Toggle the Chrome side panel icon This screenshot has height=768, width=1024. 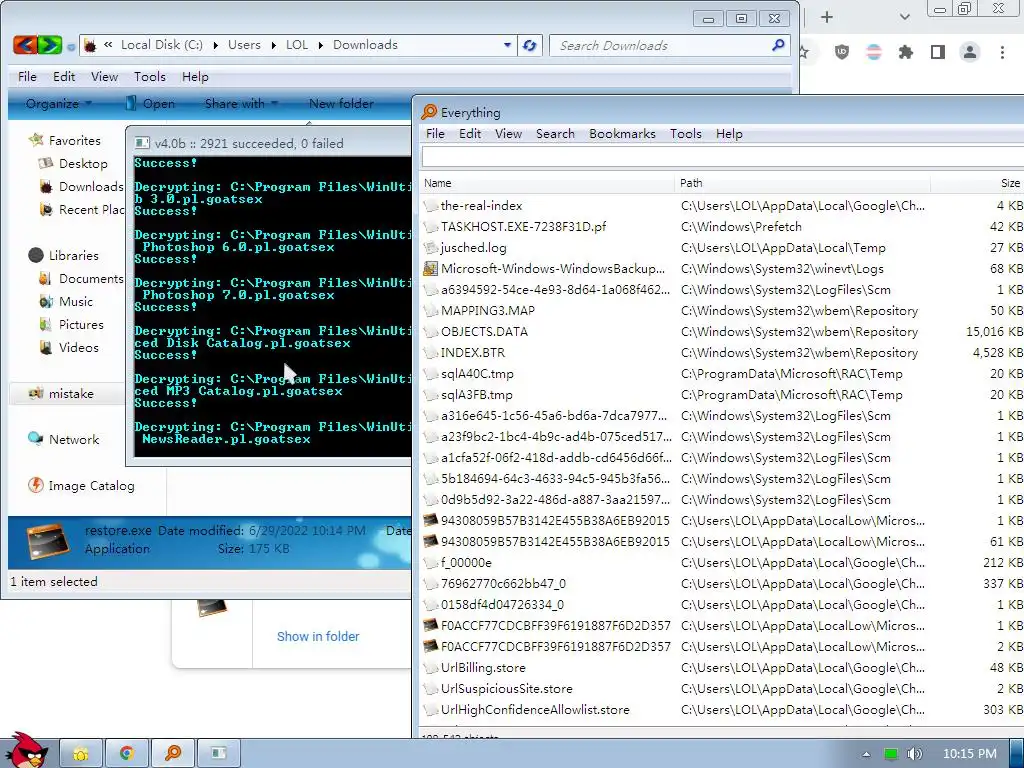(x=938, y=52)
